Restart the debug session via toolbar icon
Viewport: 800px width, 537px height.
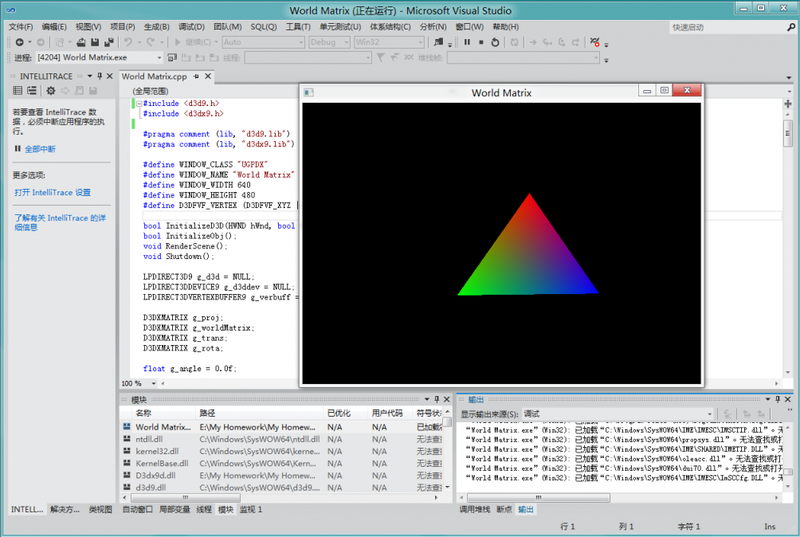[497, 42]
